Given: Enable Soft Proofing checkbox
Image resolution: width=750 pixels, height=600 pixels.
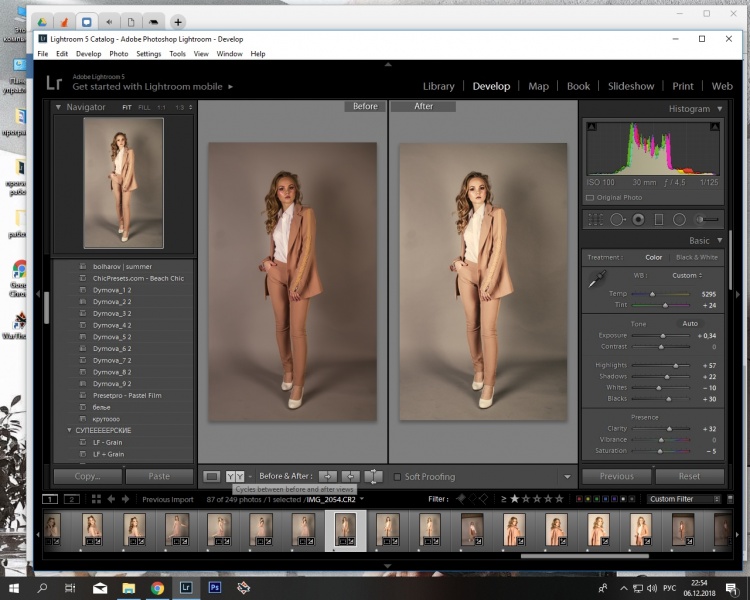Looking at the screenshot, I should point(397,477).
